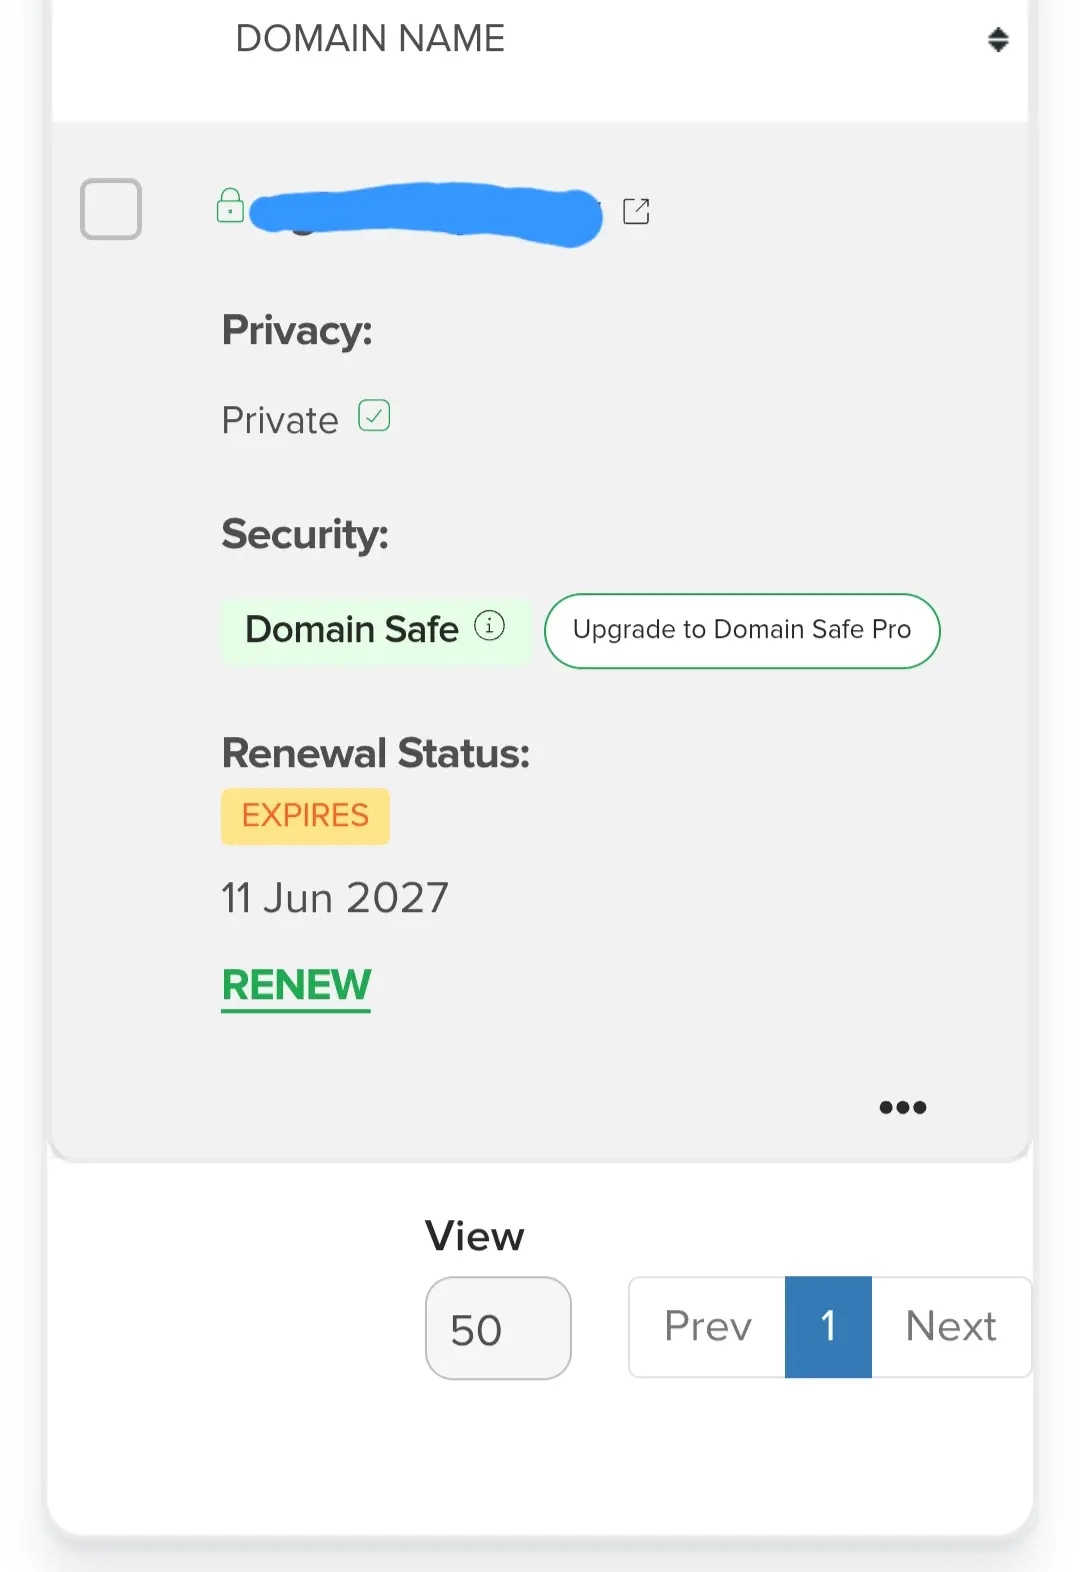Click Upgrade to Domain Safe Pro
Viewport: 1080px width, 1572px height.
(x=742, y=631)
